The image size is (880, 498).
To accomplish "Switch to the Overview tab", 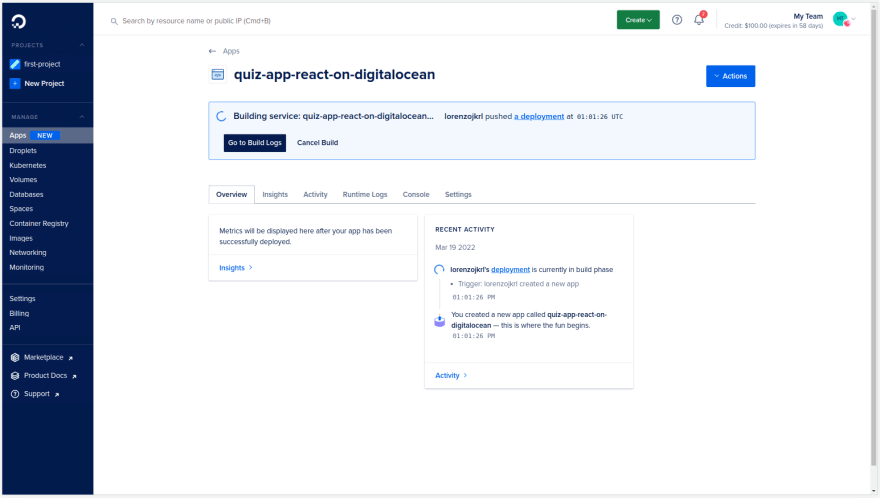I will (231, 194).
